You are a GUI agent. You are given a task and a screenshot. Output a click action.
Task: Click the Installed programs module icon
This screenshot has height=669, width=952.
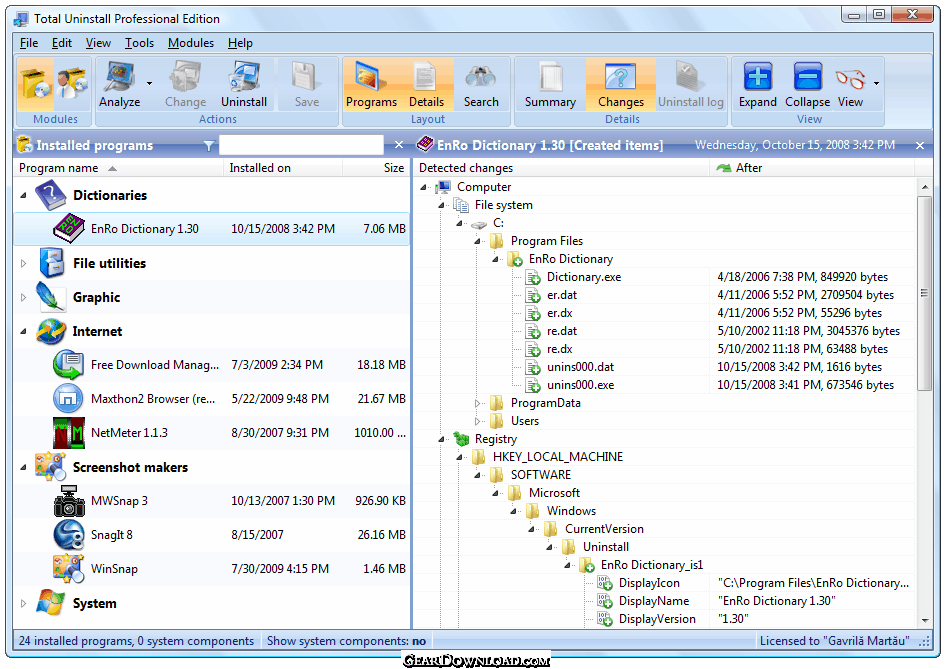click(x=35, y=83)
